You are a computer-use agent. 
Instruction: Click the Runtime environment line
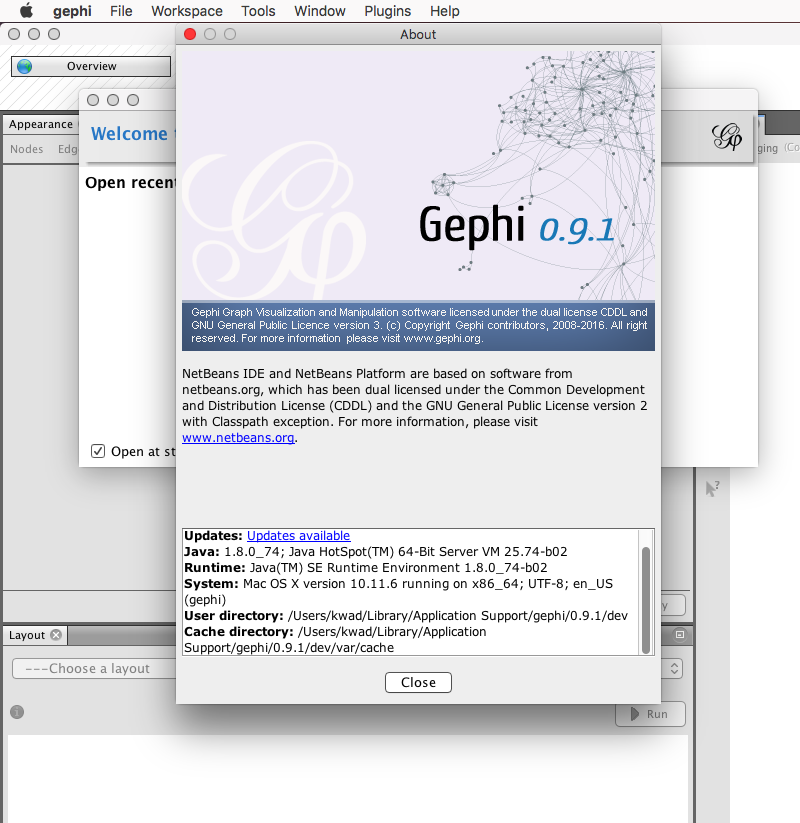365,568
